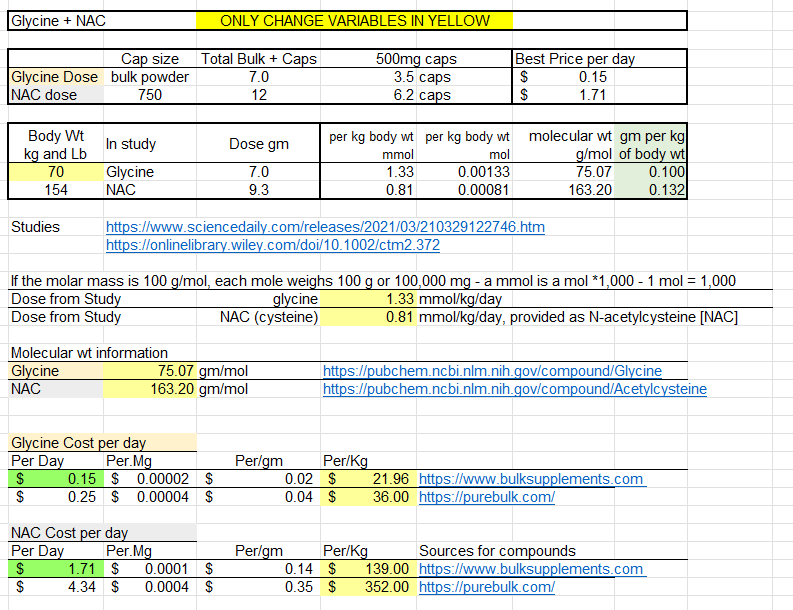
Task: Select green glycine per day cost 0.15
Action: click(x=56, y=479)
